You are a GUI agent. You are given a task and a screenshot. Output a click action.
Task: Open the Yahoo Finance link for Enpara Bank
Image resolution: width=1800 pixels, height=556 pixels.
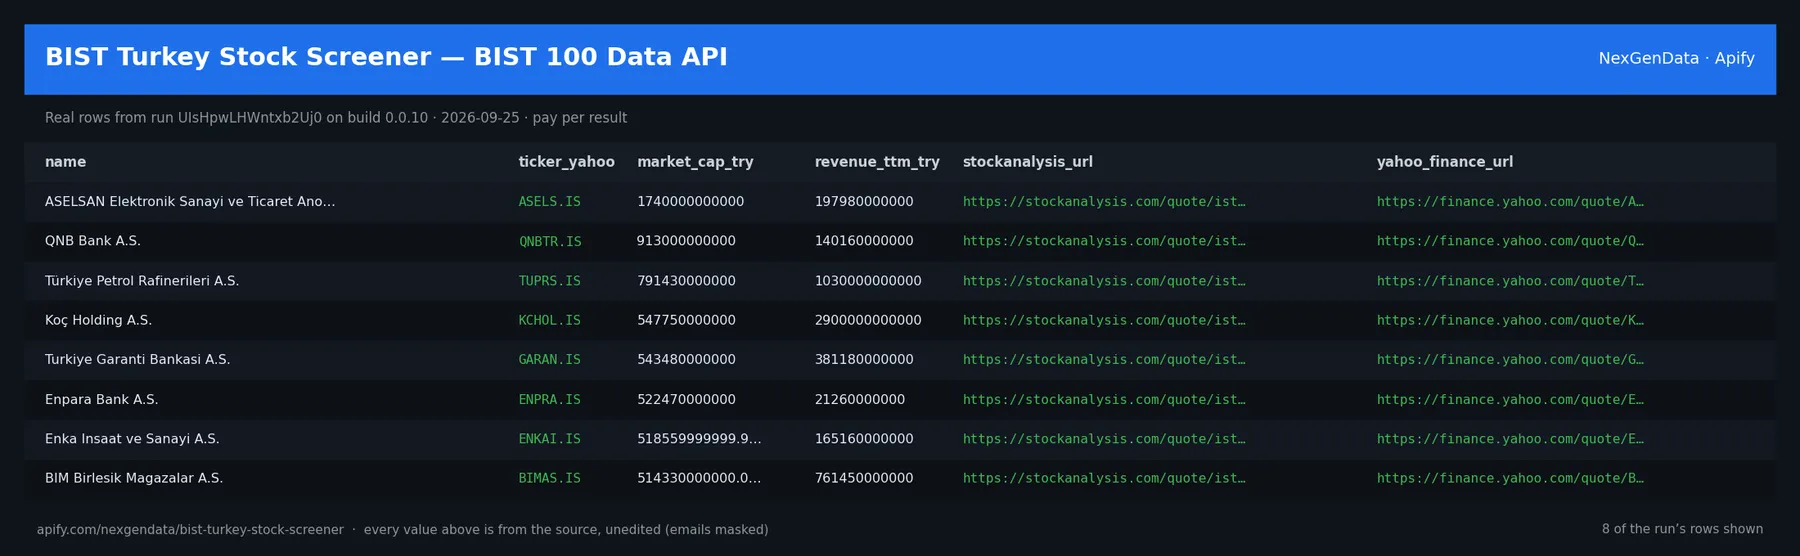coord(1510,399)
